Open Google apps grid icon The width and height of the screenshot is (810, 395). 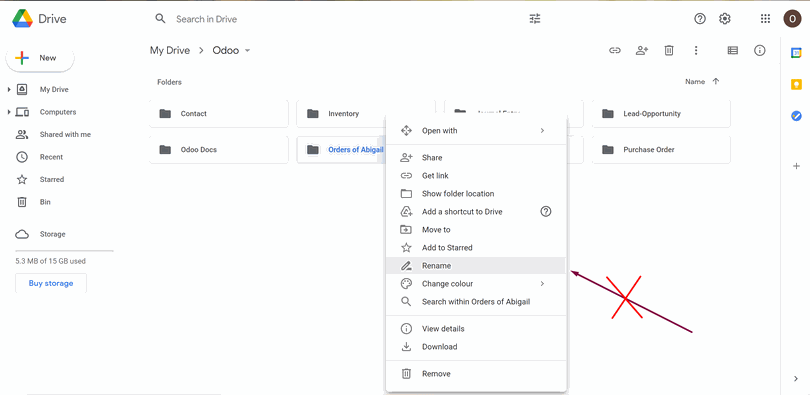point(766,19)
